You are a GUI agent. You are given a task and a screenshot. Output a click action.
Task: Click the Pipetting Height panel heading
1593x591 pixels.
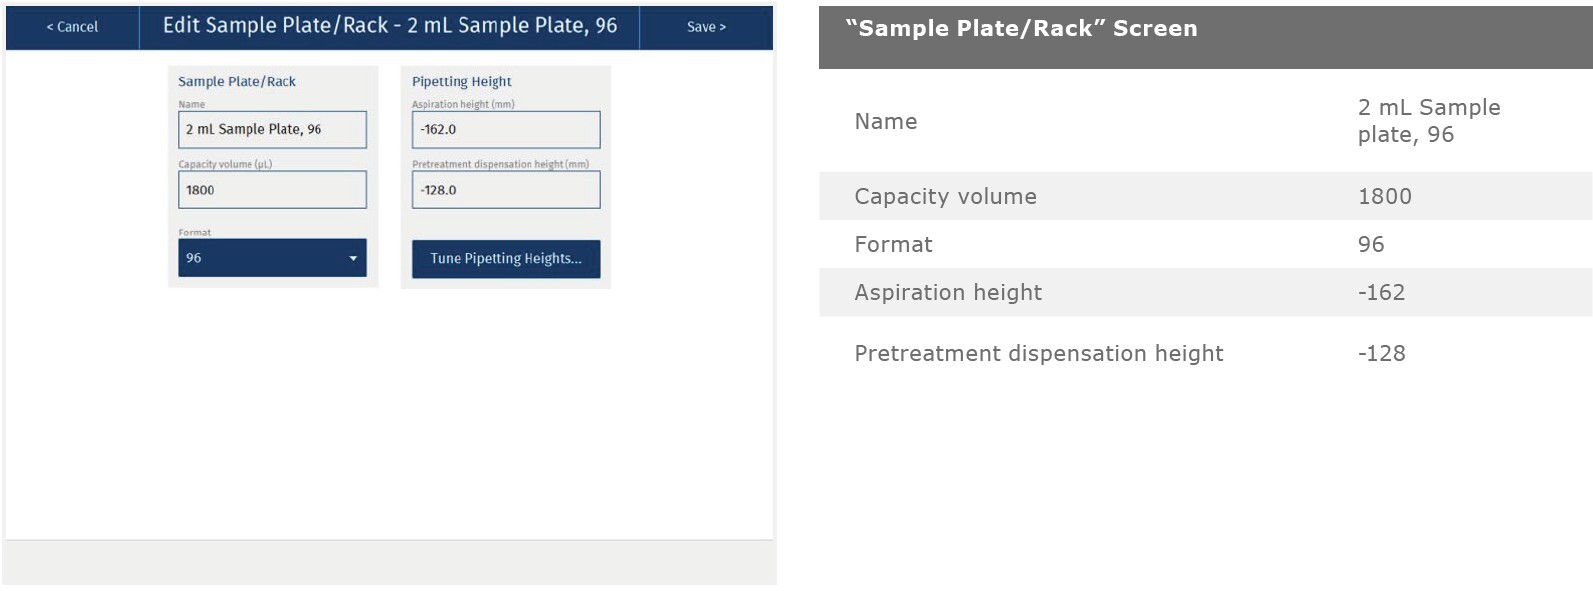pyautogui.click(x=462, y=82)
